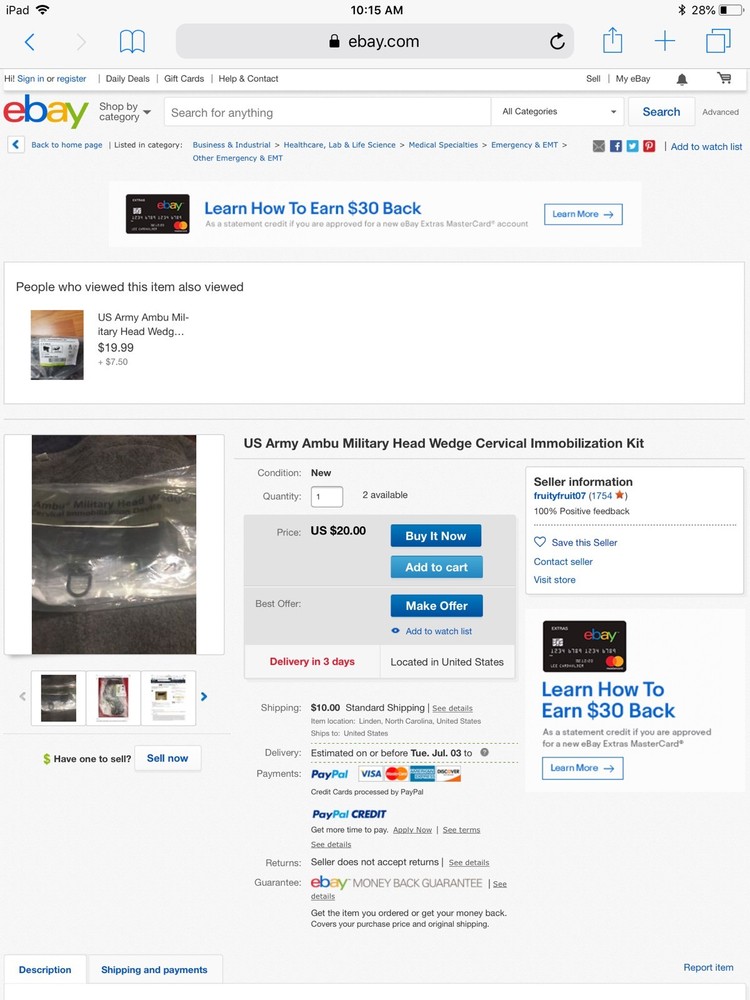The width and height of the screenshot is (750, 1000).
Task: Click the Buy It Now button
Action: coord(436,536)
